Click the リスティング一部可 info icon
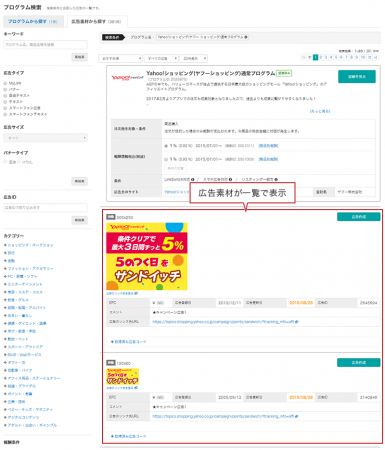 (276, 179)
